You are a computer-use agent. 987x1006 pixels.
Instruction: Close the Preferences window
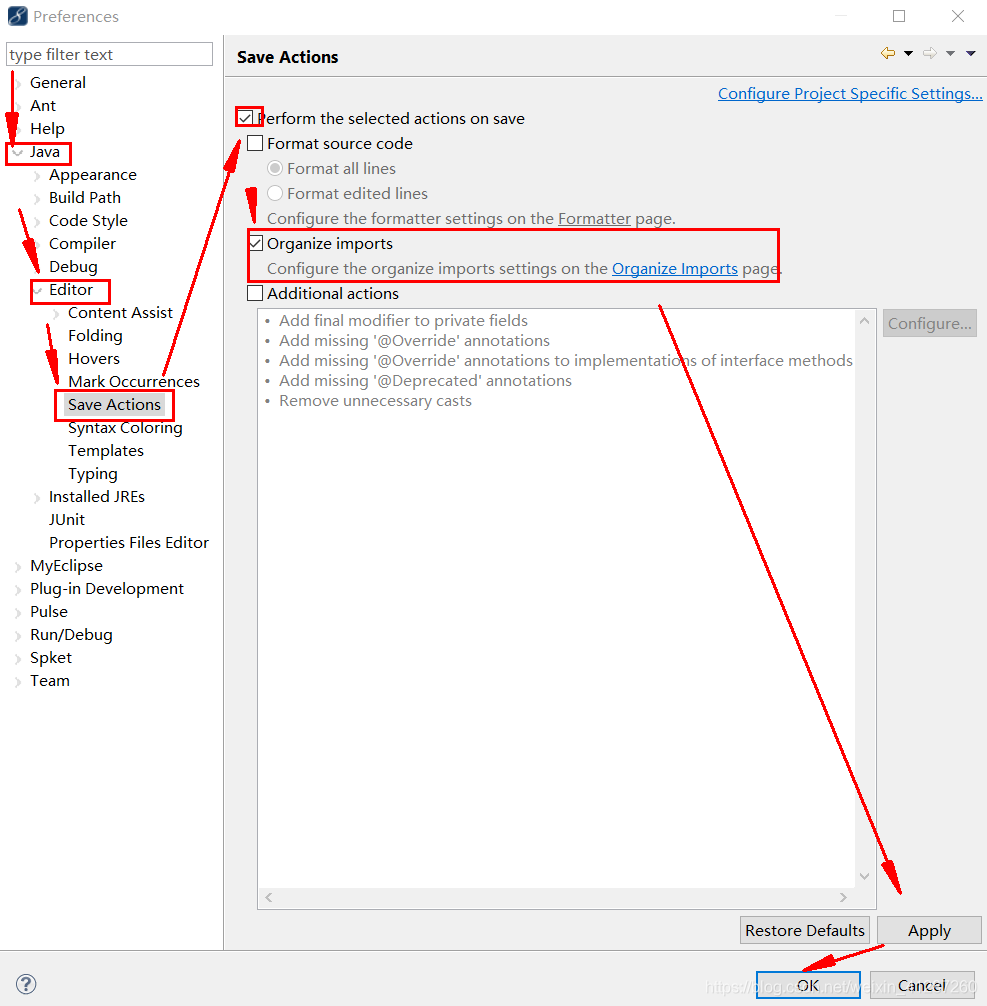[957, 16]
